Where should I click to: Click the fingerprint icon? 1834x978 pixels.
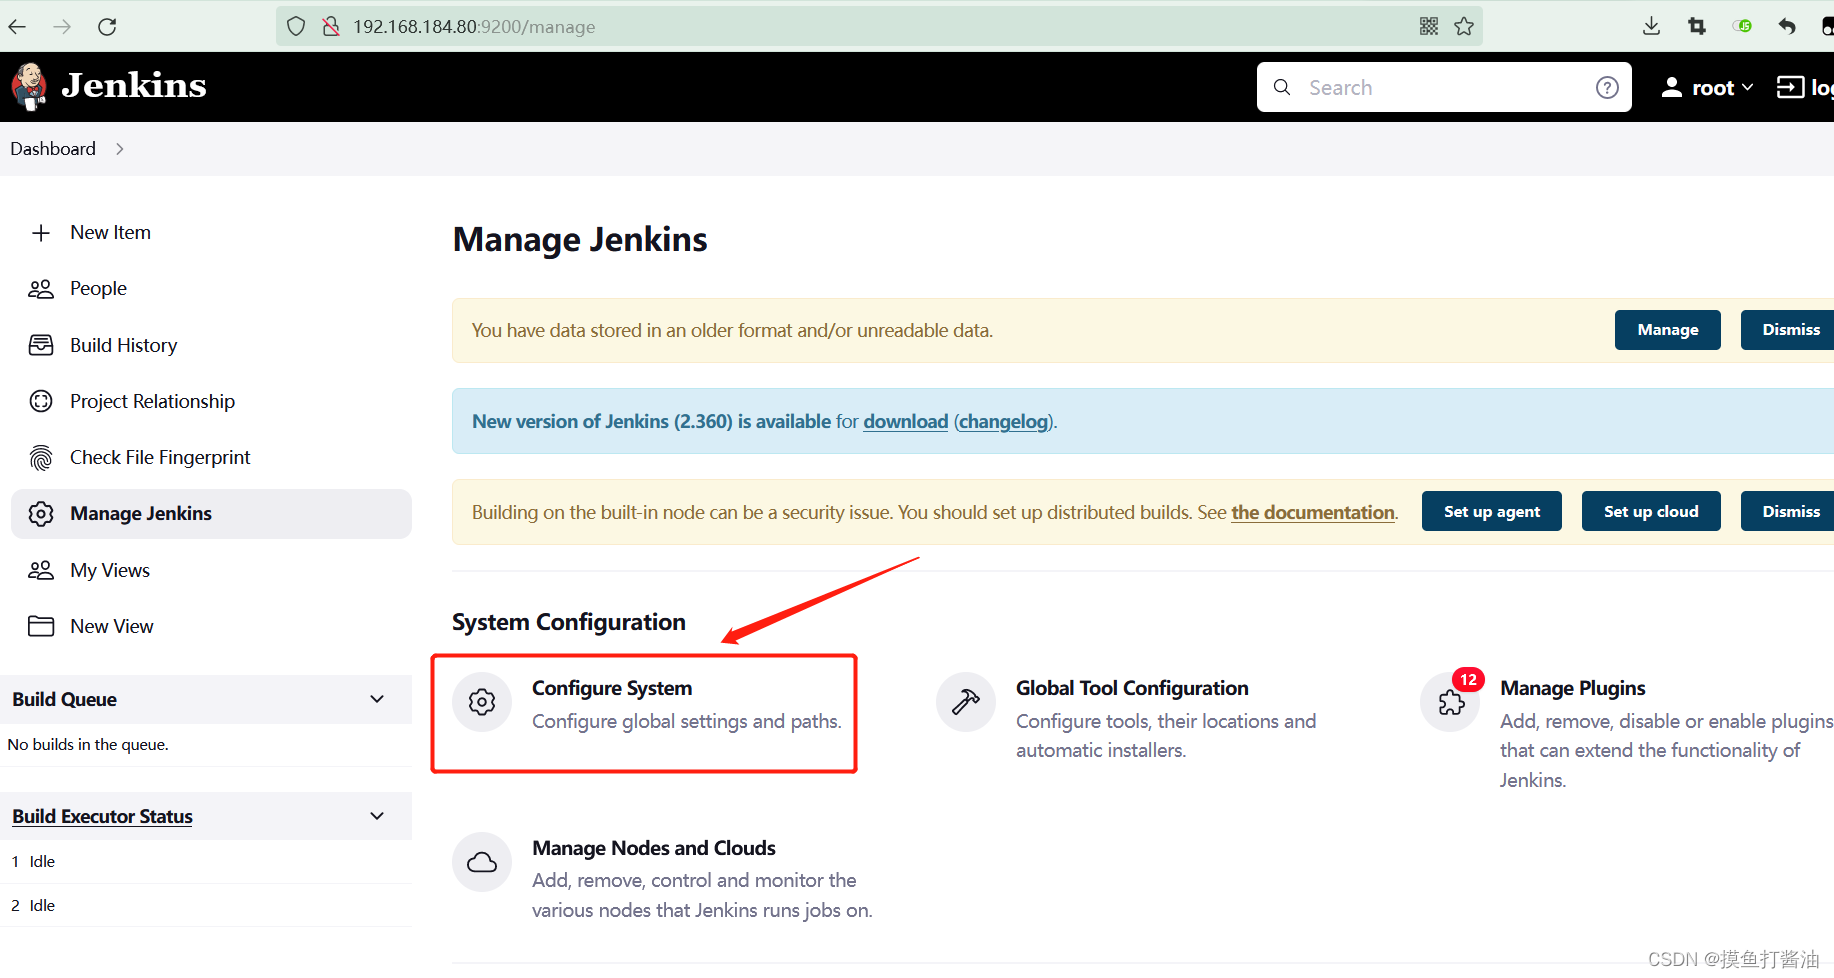(41, 458)
